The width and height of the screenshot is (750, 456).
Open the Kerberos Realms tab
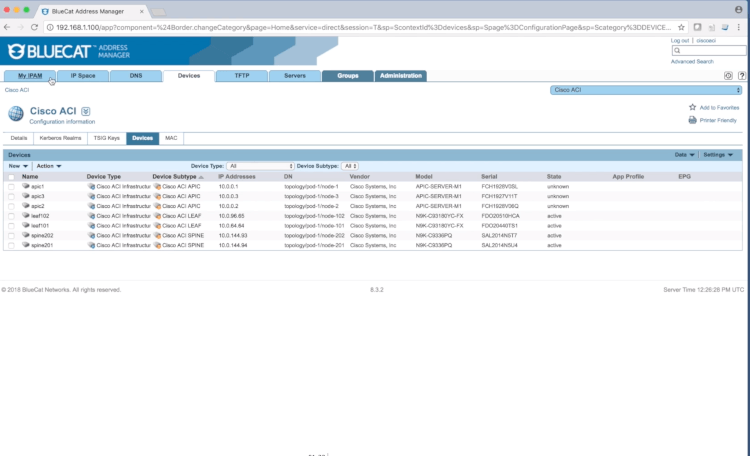coord(60,137)
